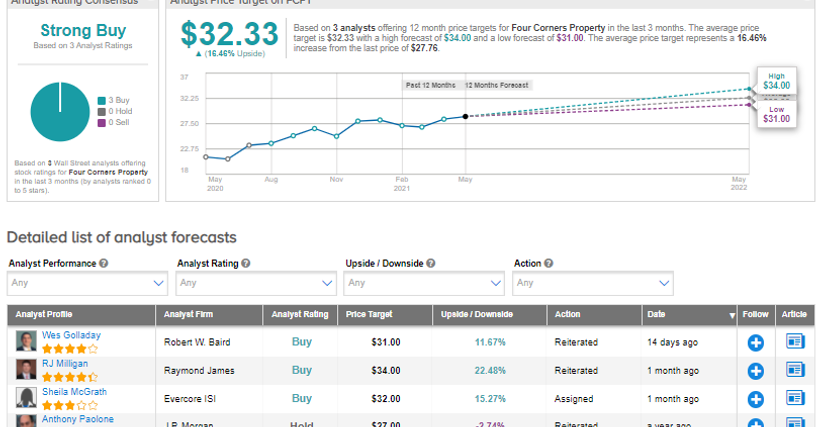Screen dimensions: 820x427
Task: Click gray Hold legend color swatch
Action: [101, 111]
